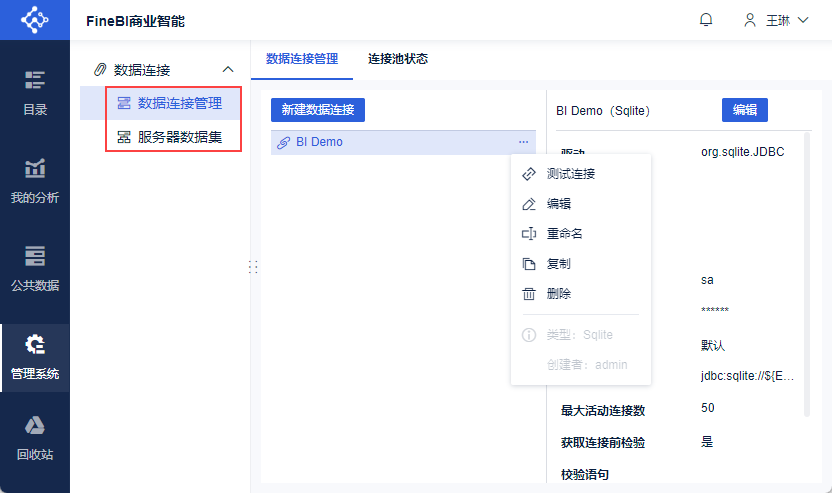Open 公共数据 in the sidebar

tap(35, 269)
